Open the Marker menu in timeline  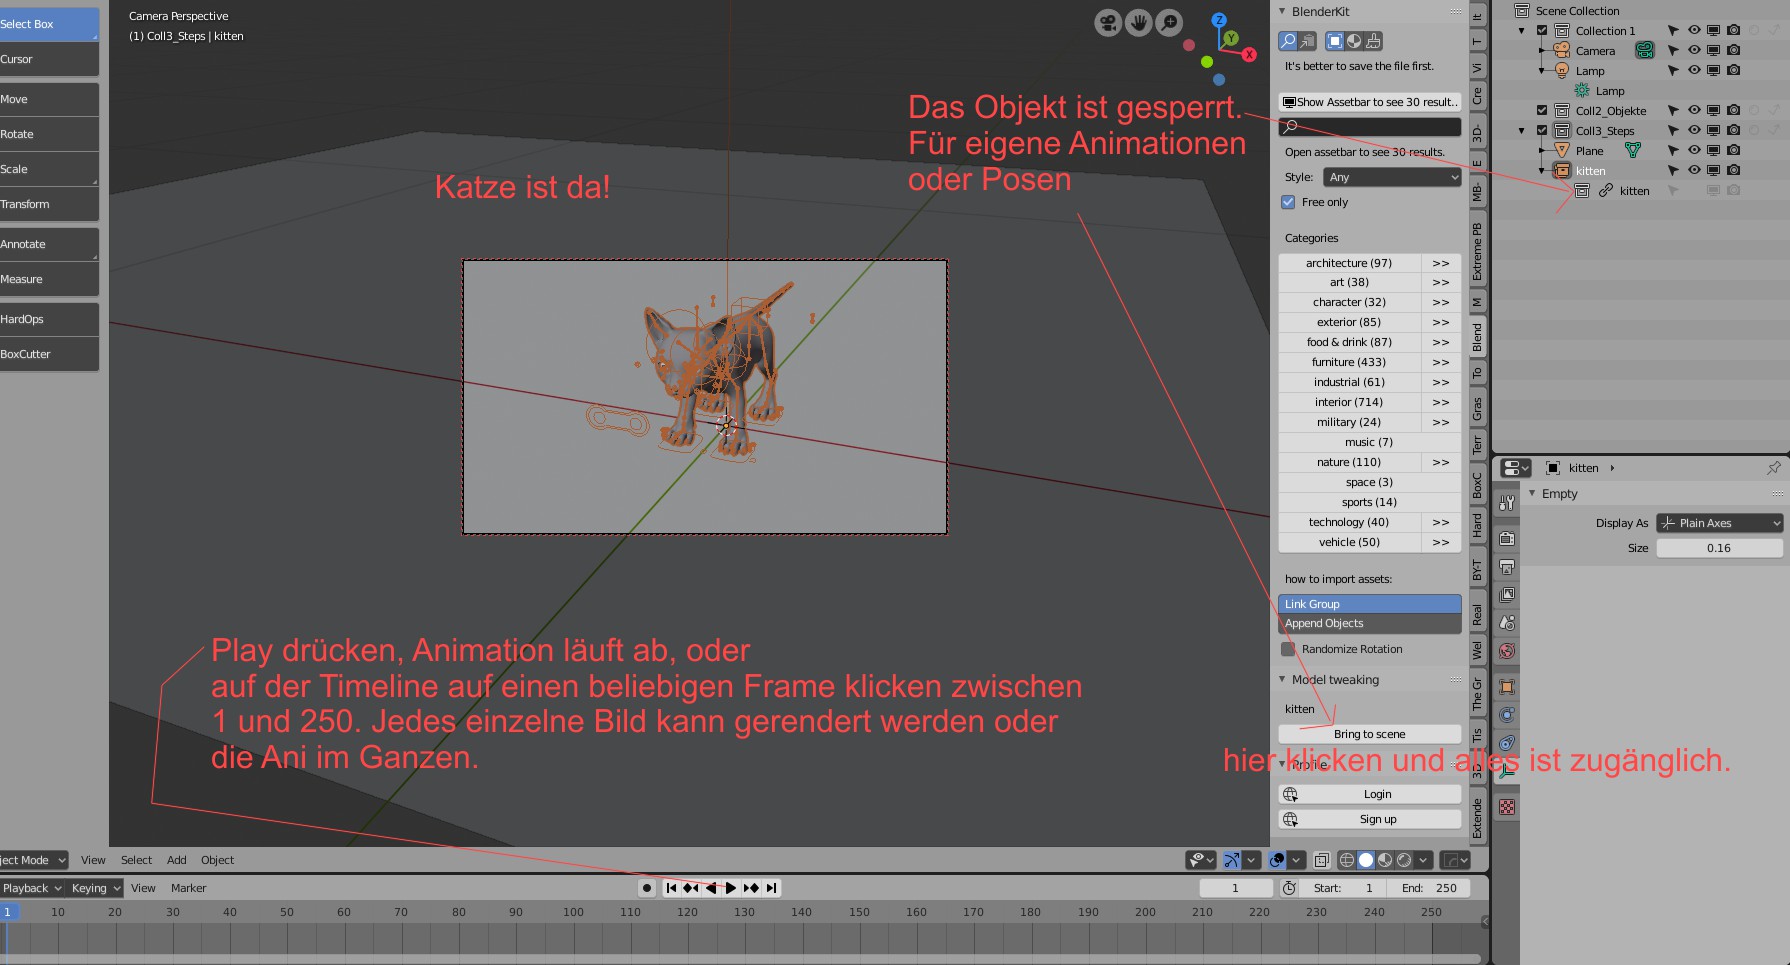[x=188, y=888]
